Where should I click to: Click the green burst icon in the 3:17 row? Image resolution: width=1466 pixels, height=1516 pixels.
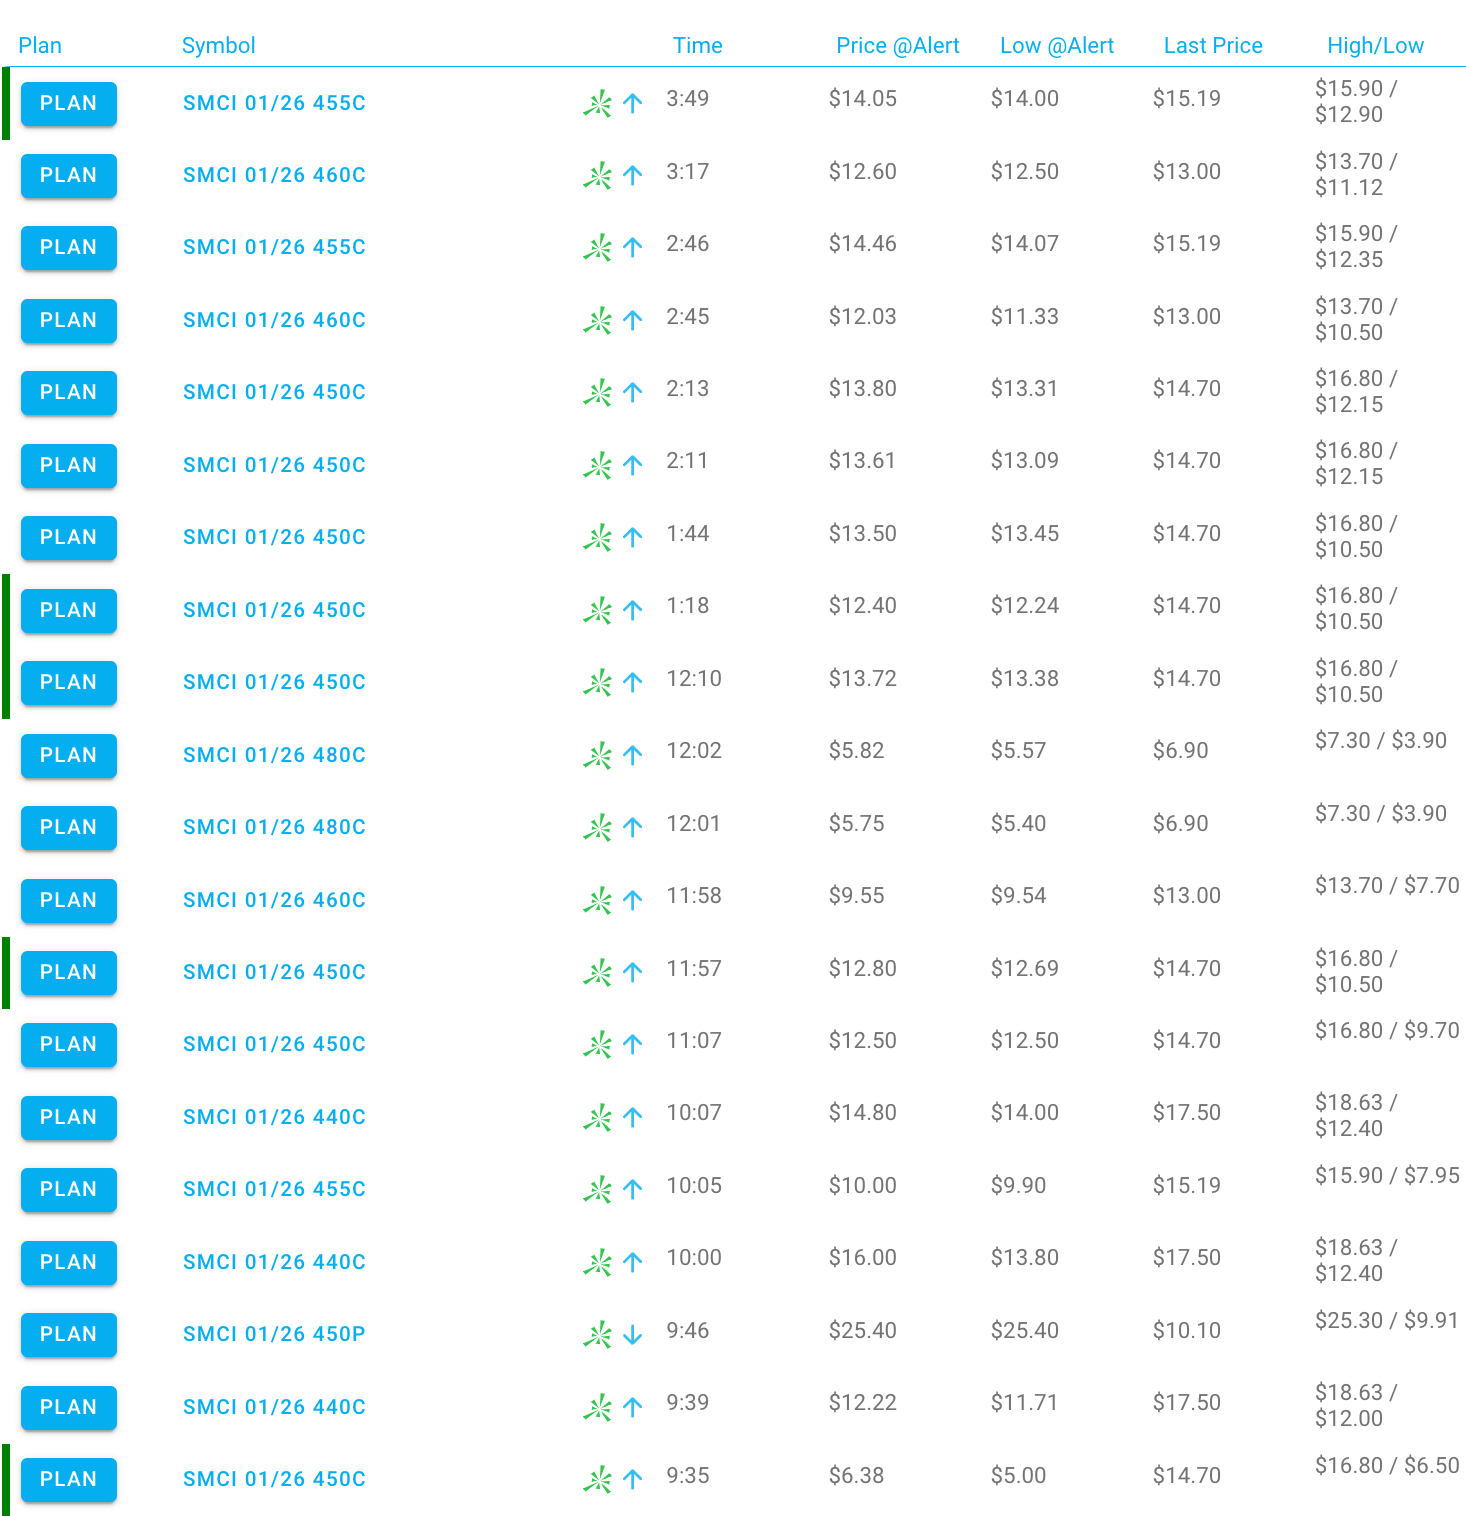pos(598,176)
